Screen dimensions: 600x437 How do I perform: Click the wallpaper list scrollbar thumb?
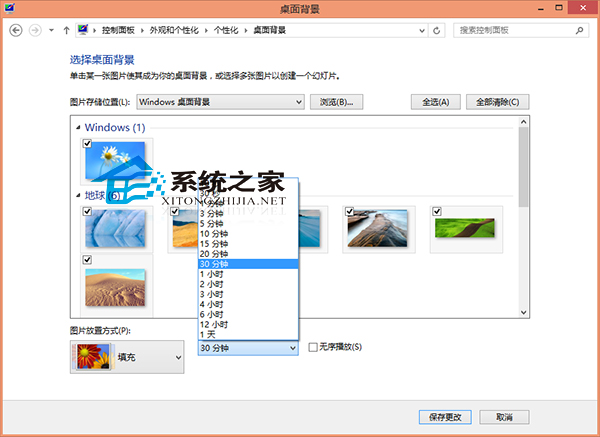tap(523, 167)
